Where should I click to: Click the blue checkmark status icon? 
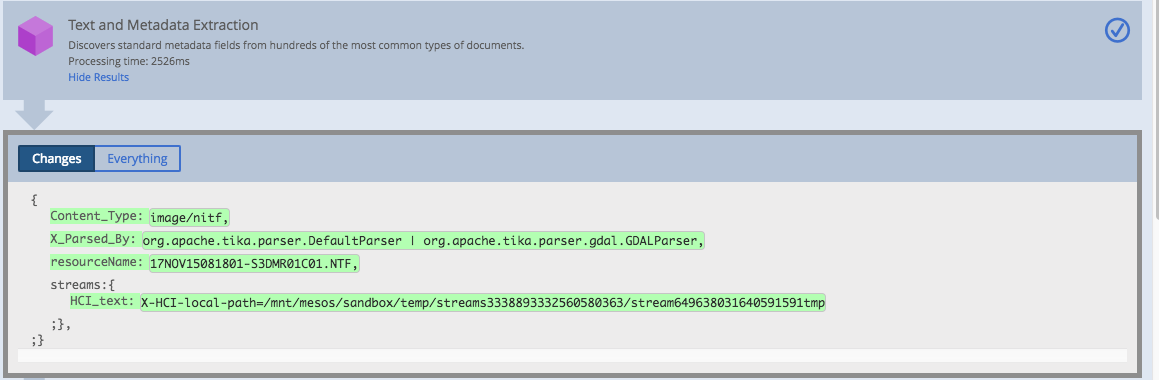(x=1117, y=30)
